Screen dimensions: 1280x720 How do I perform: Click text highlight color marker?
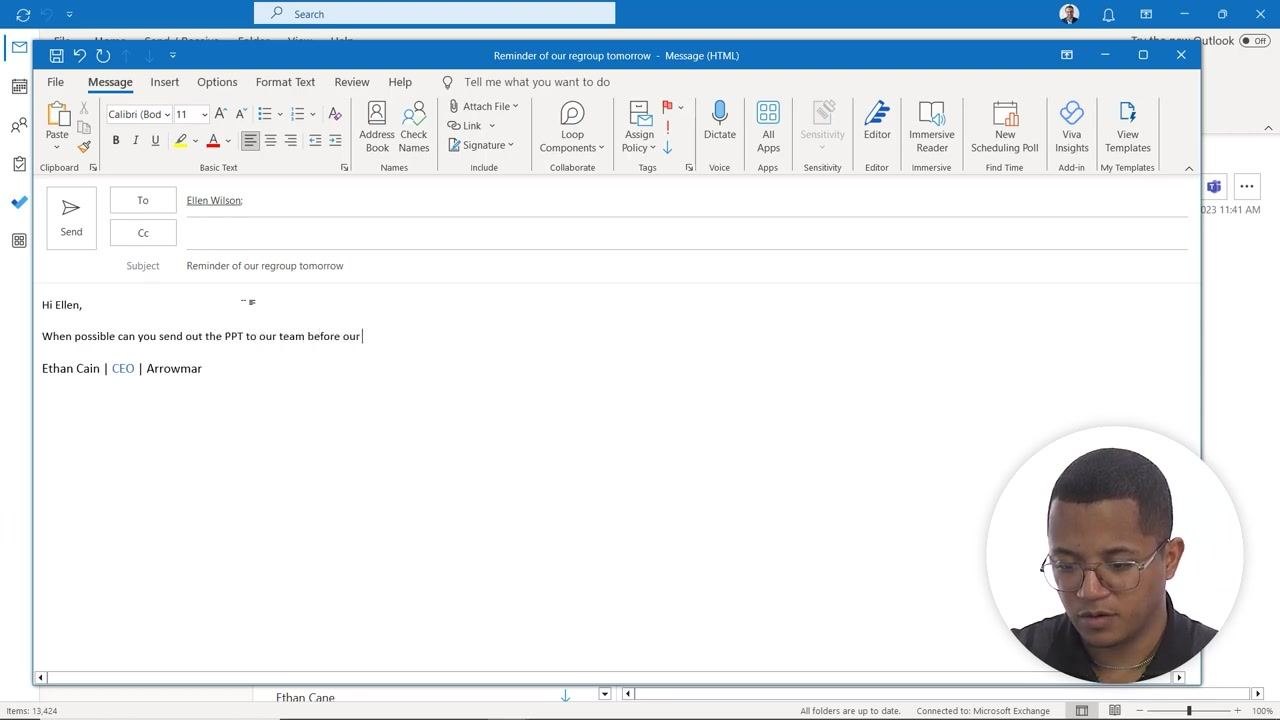(180, 141)
